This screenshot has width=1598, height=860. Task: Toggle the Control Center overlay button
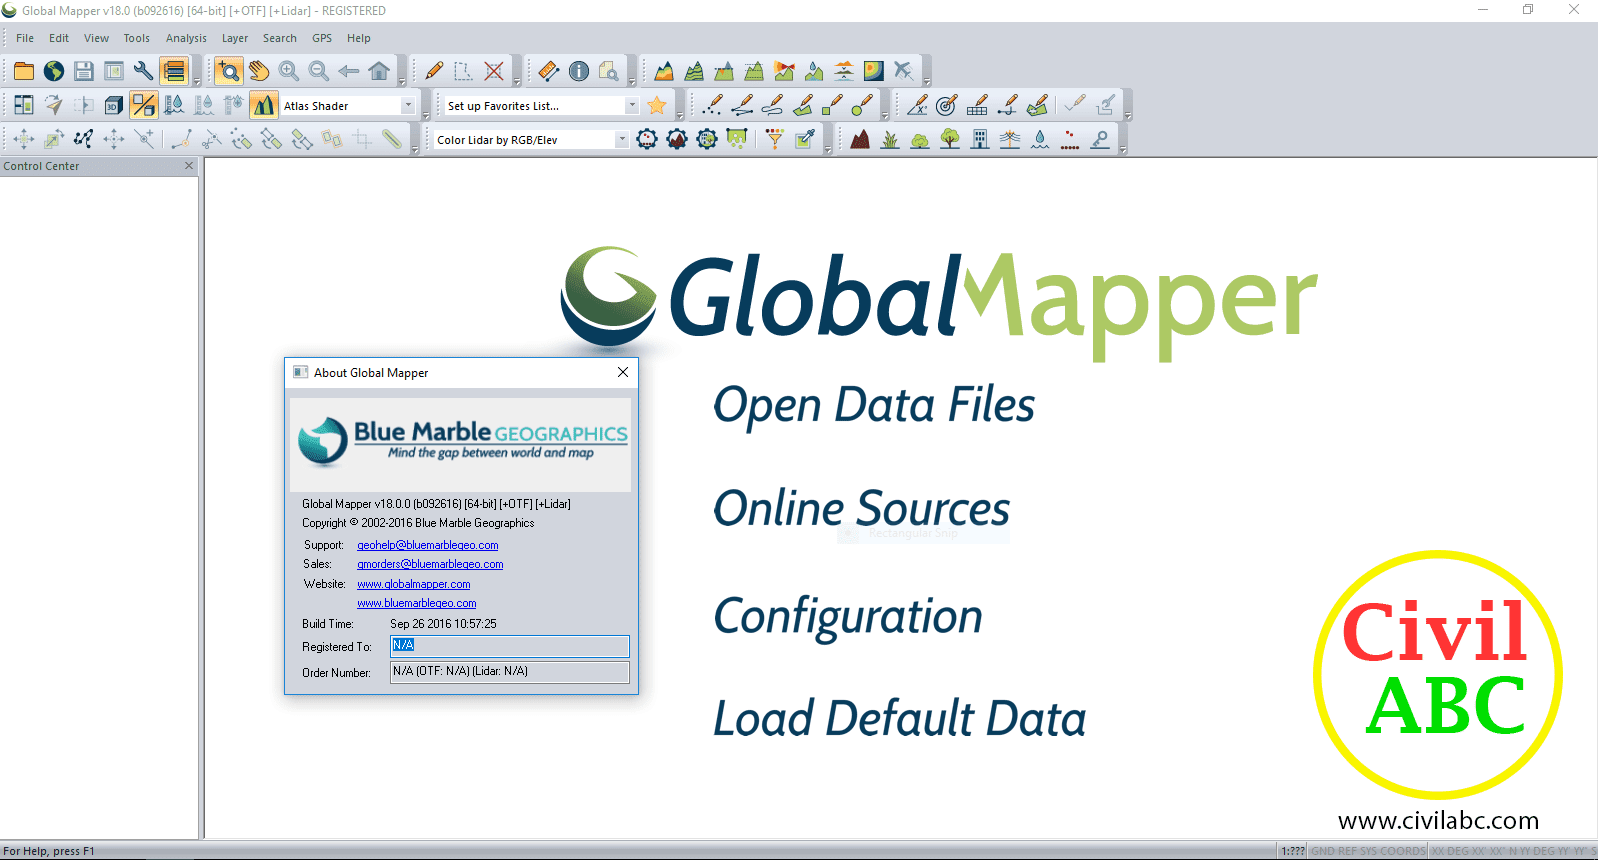(174, 71)
